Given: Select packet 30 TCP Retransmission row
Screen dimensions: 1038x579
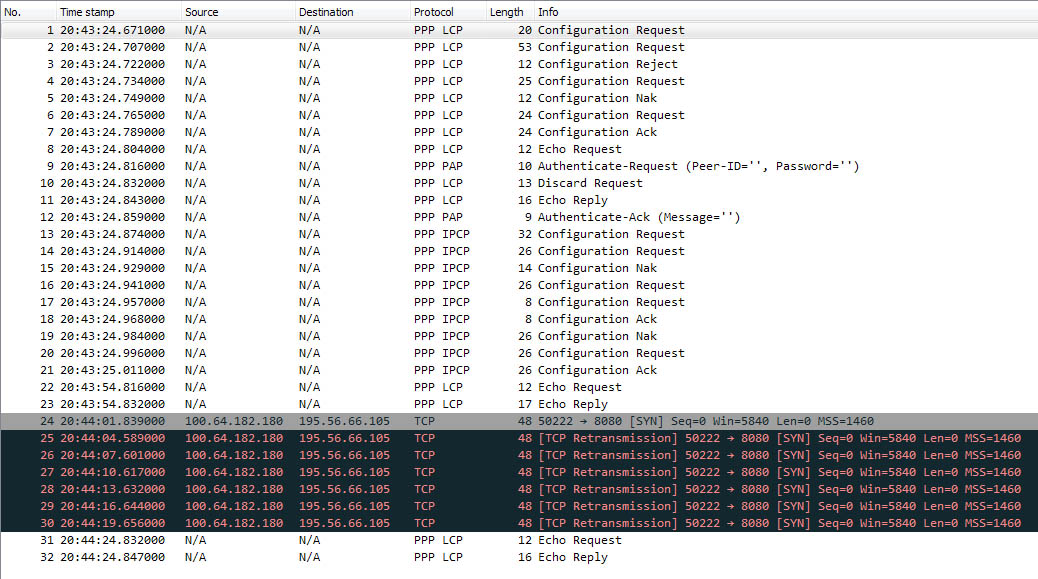Looking at the screenshot, I should click(779, 523).
